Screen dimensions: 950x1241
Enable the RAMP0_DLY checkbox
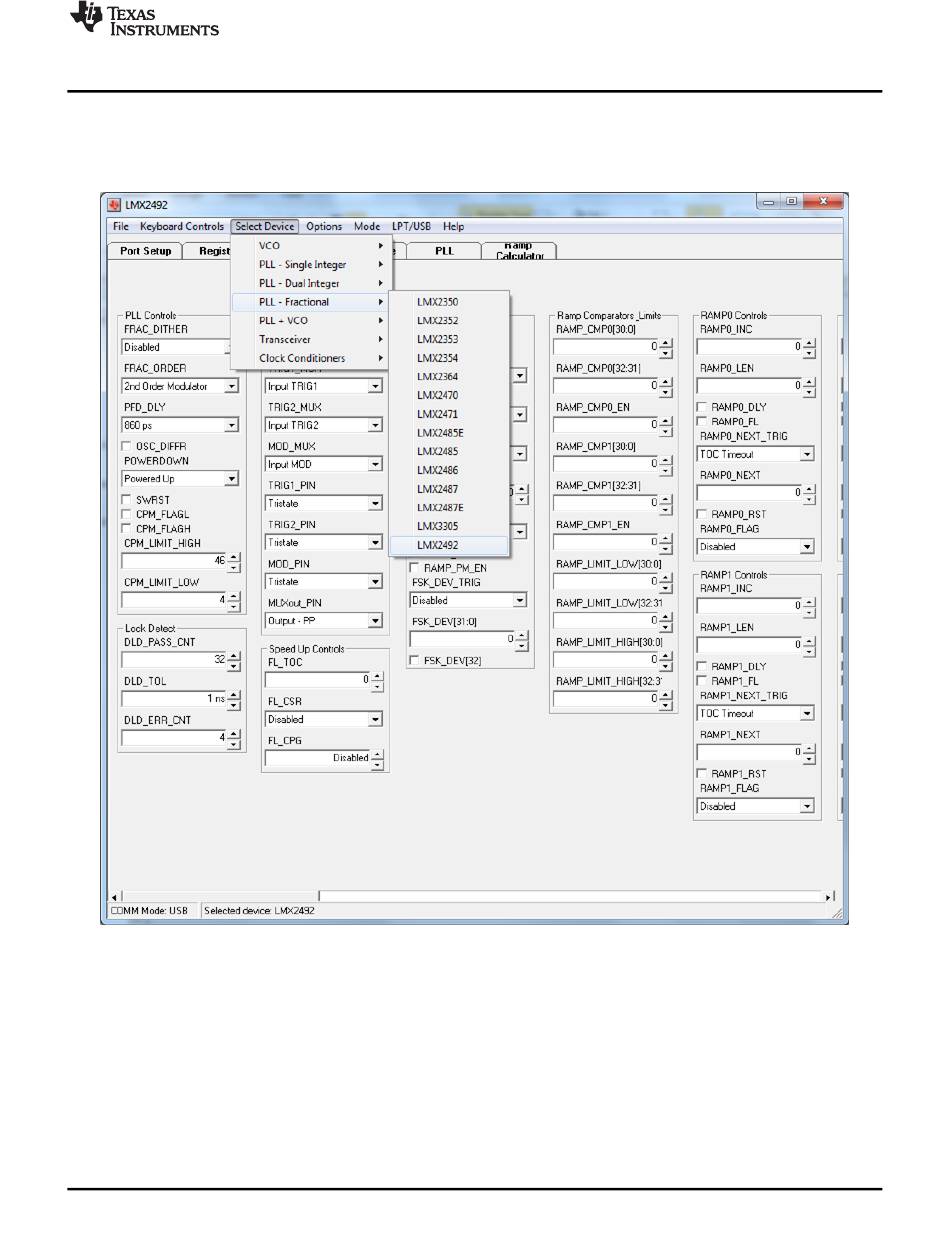point(702,408)
